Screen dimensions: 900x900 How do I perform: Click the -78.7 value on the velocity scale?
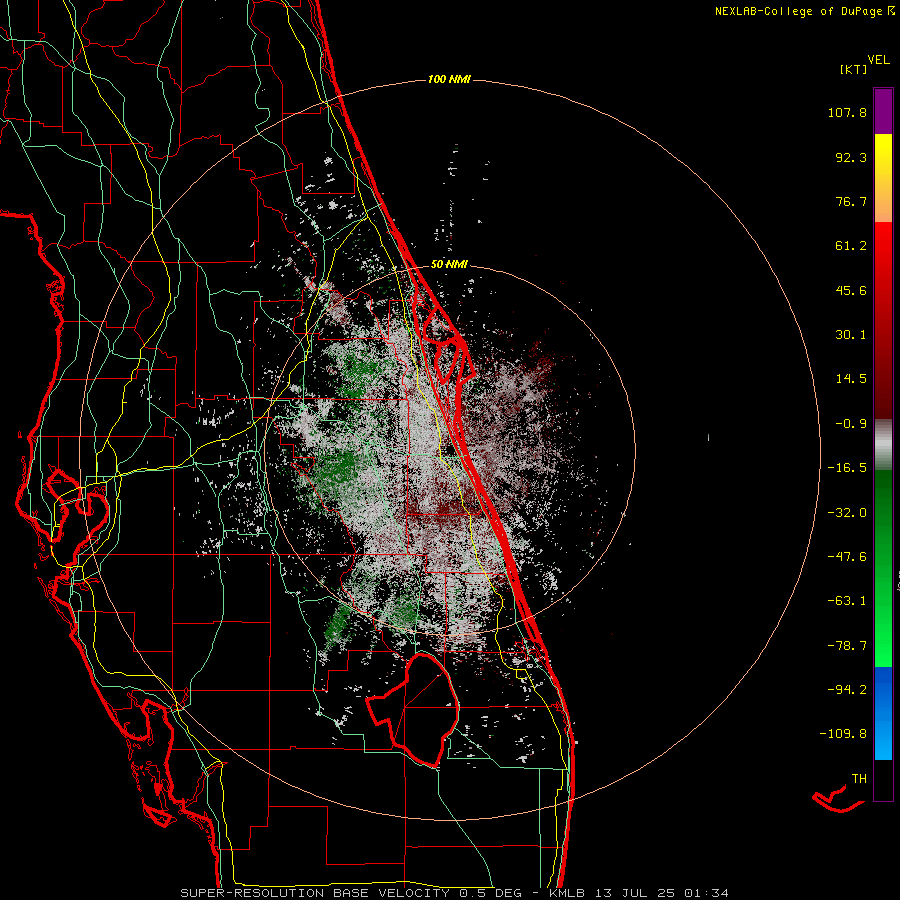847,646
